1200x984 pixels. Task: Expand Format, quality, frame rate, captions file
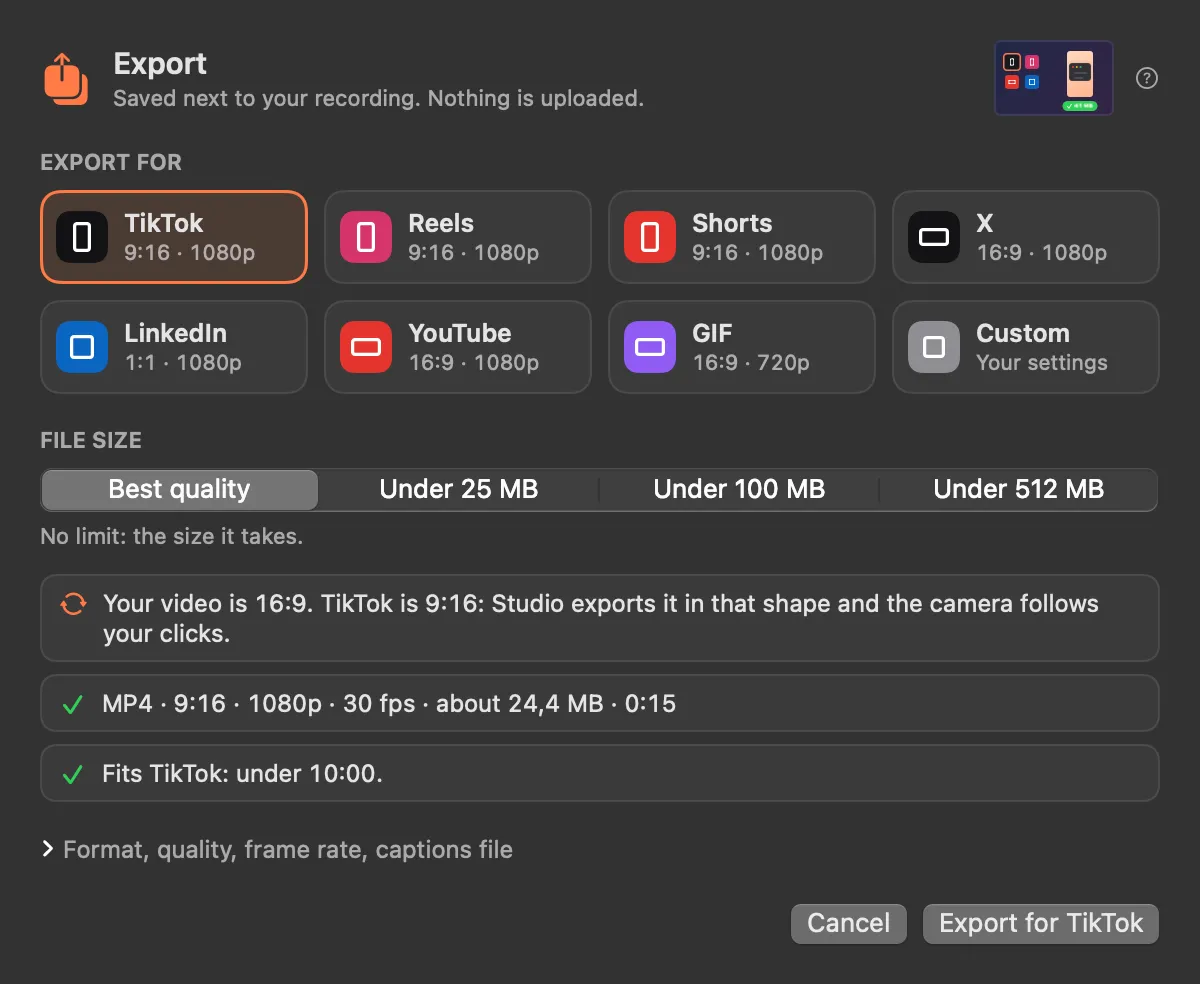pos(277,850)
